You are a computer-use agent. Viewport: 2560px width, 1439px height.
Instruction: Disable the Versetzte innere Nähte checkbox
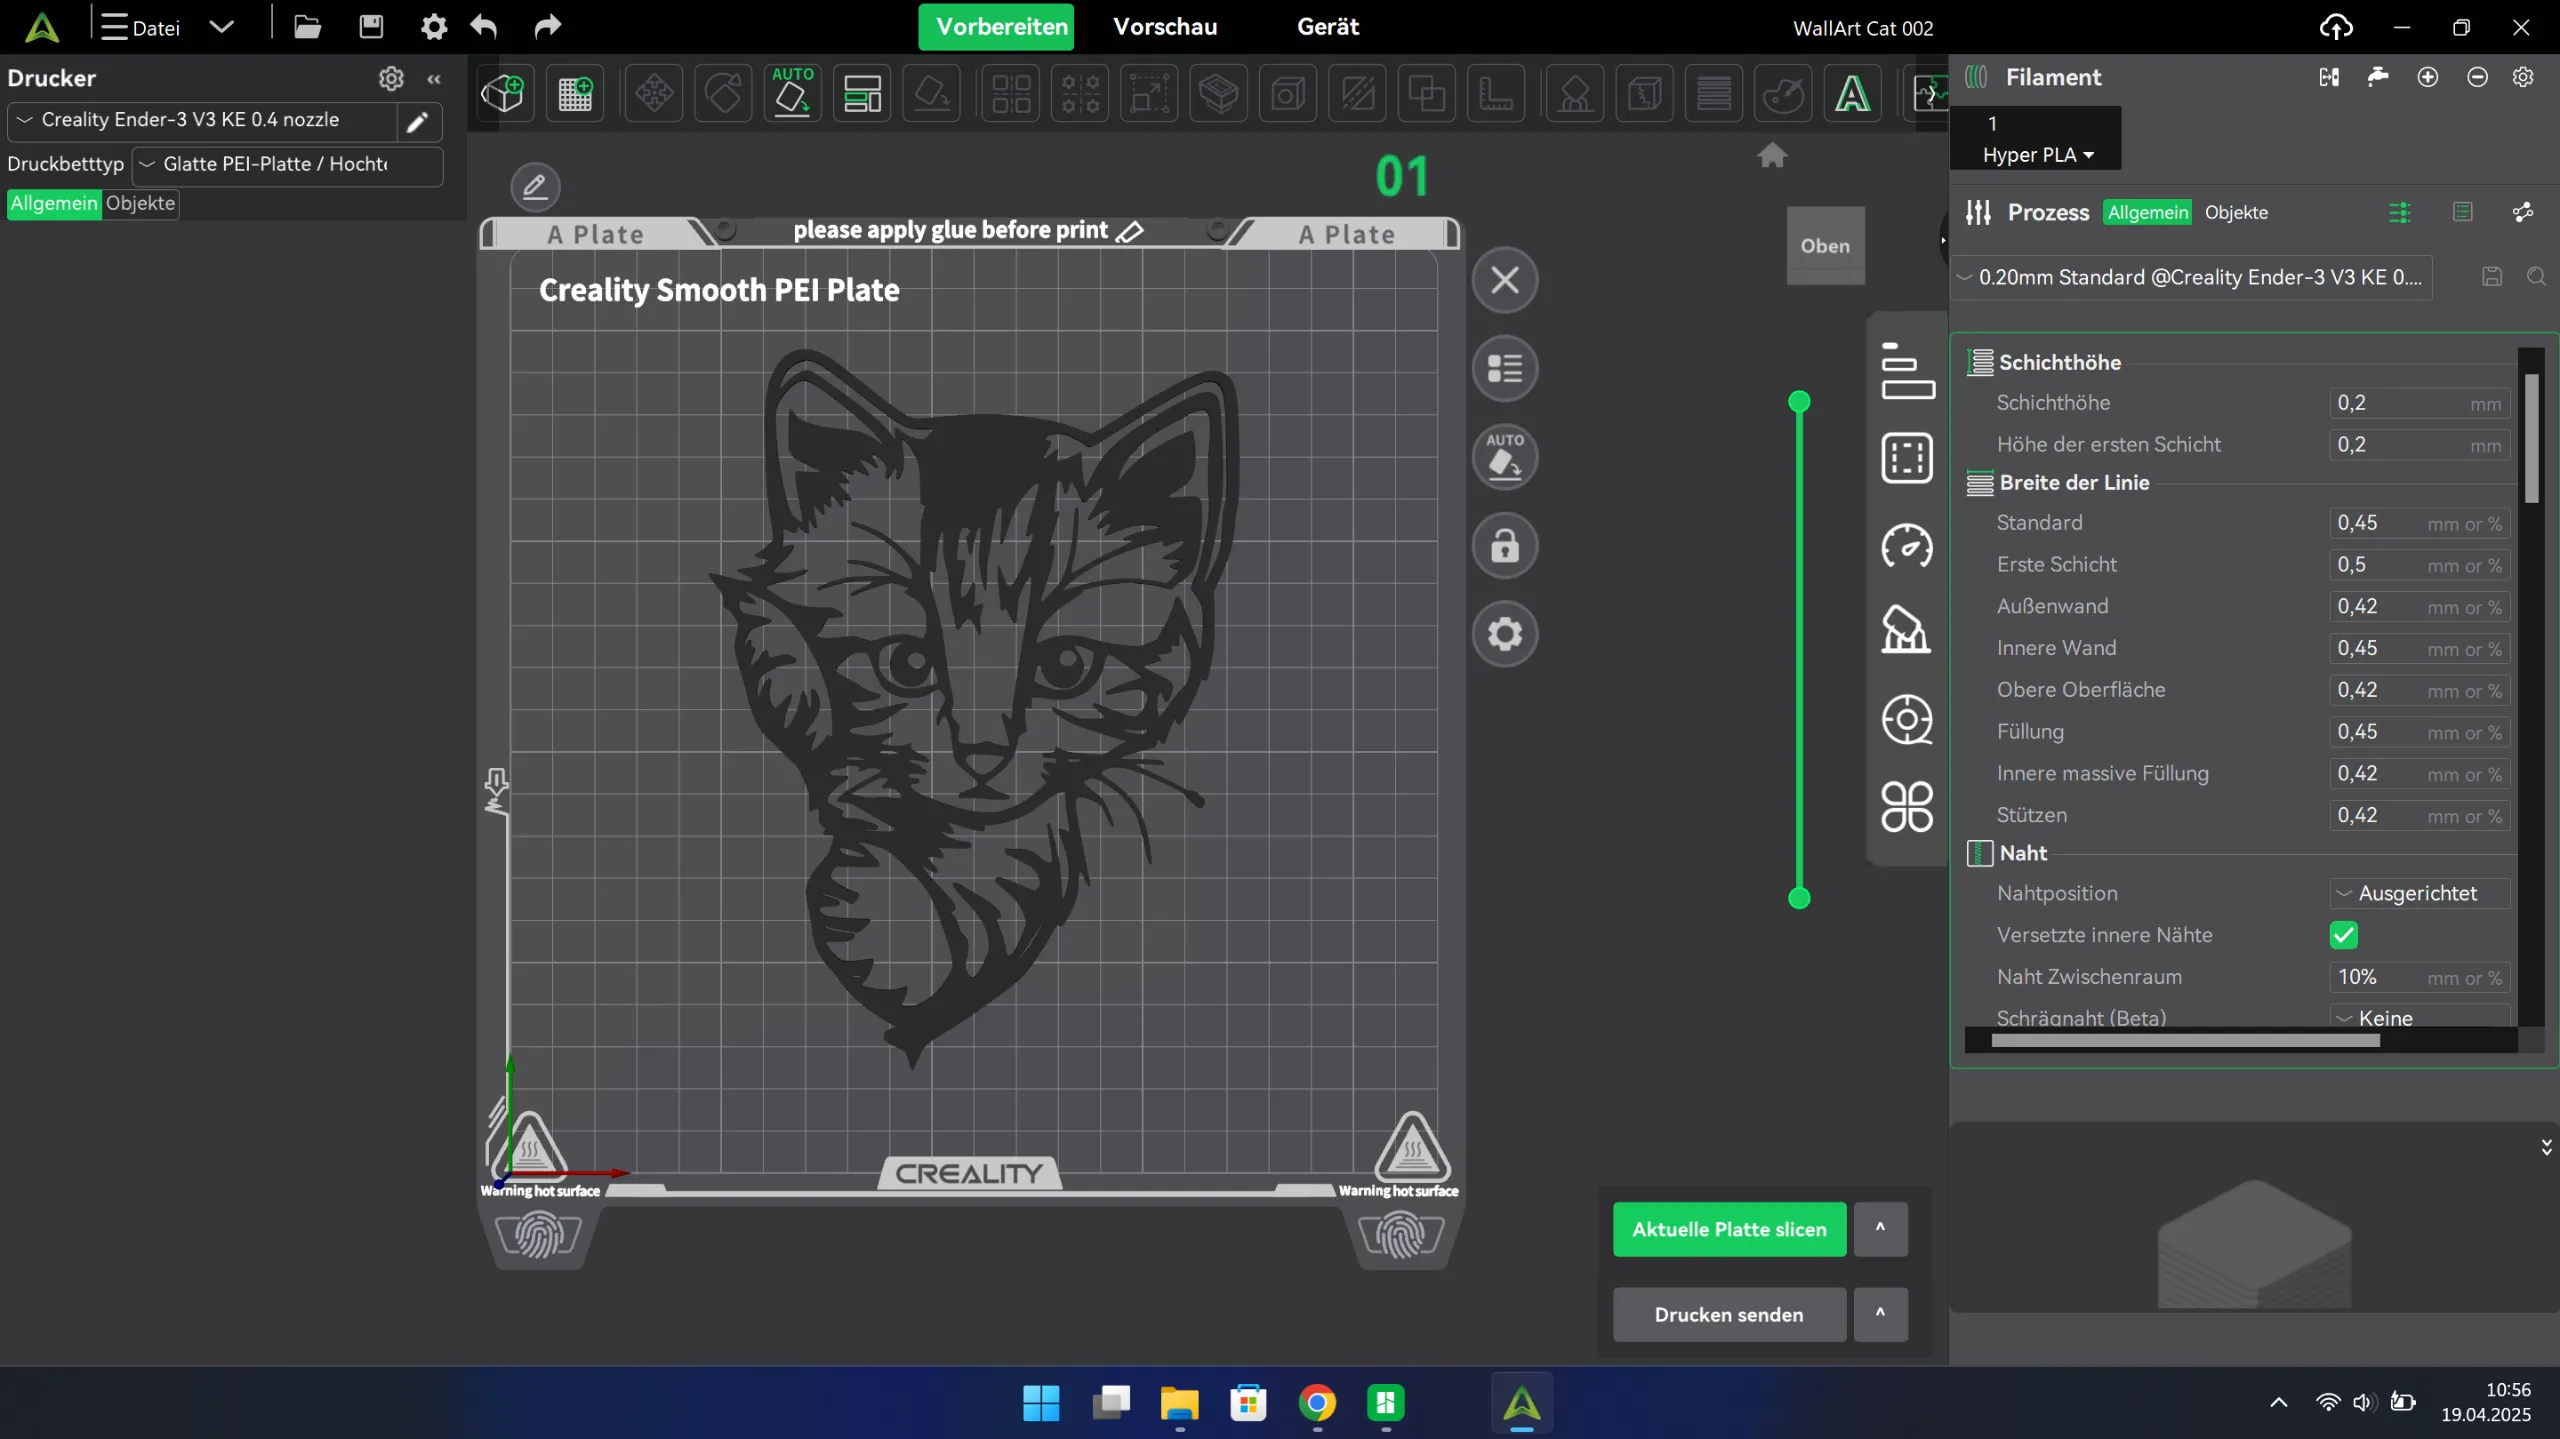[x=2345, y=936]
